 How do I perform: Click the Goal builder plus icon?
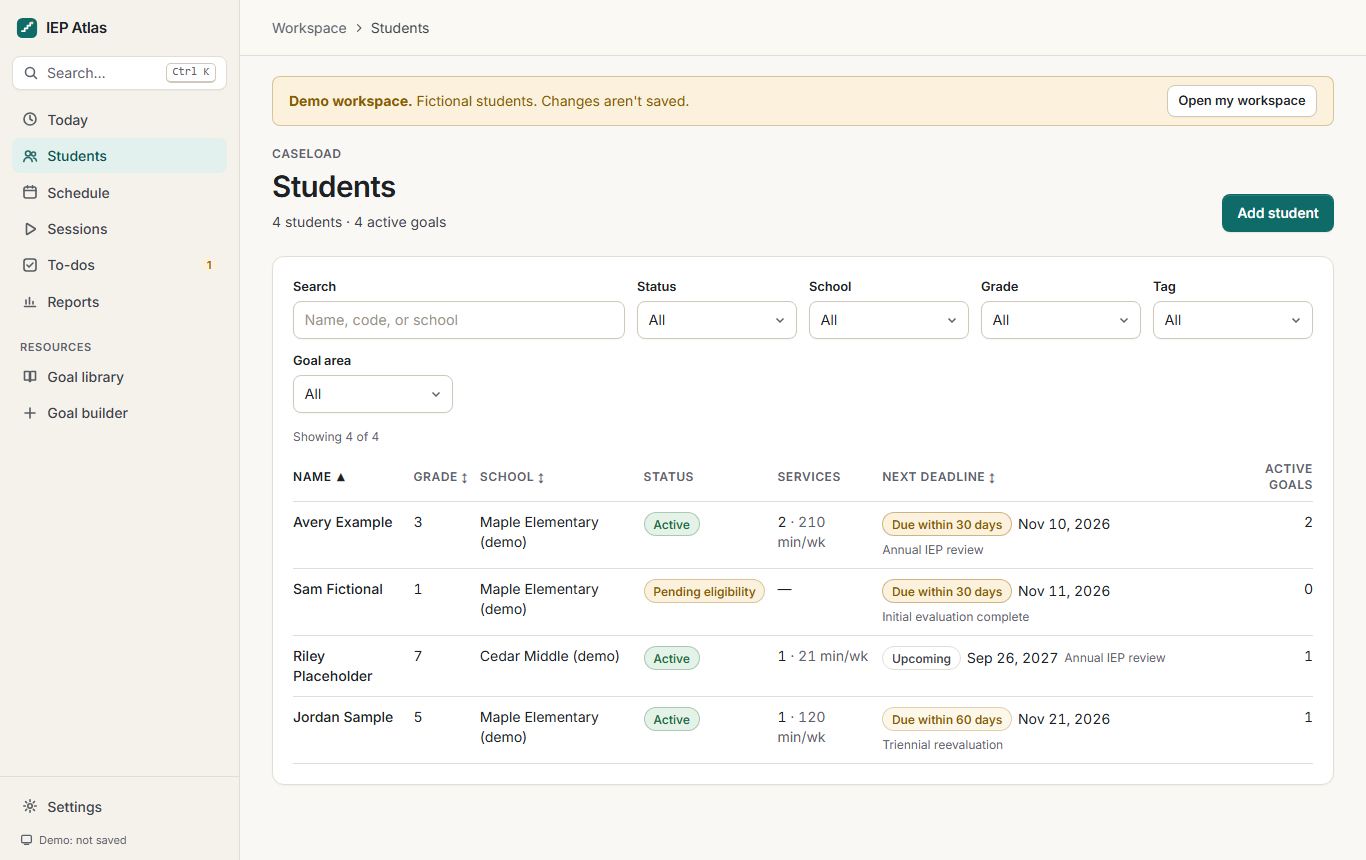pos(30,413)
